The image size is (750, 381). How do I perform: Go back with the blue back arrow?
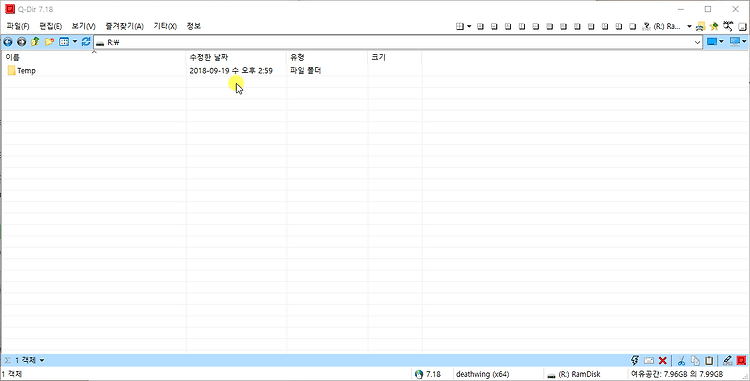pos(8,42)
